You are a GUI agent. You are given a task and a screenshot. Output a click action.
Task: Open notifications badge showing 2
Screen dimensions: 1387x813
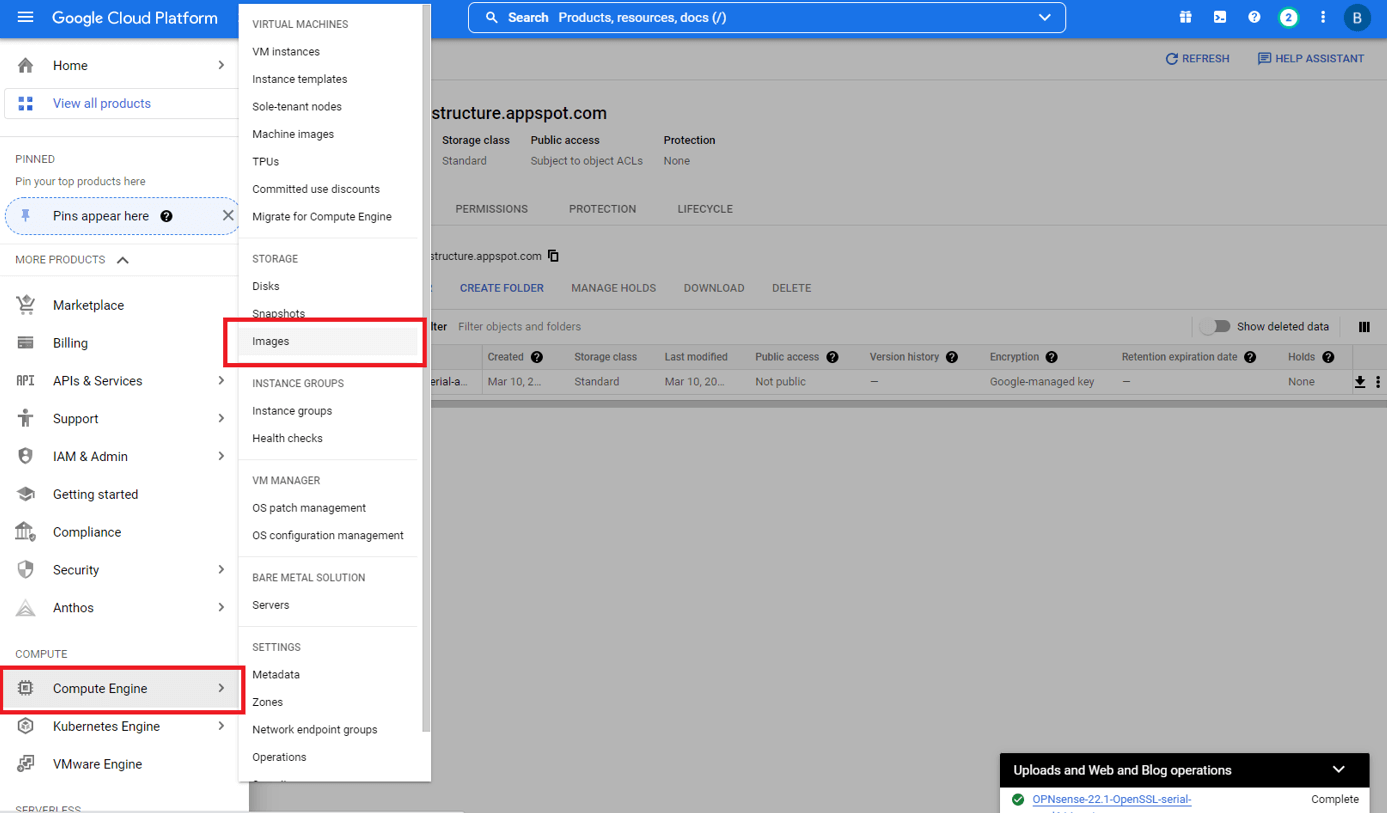1288,17
